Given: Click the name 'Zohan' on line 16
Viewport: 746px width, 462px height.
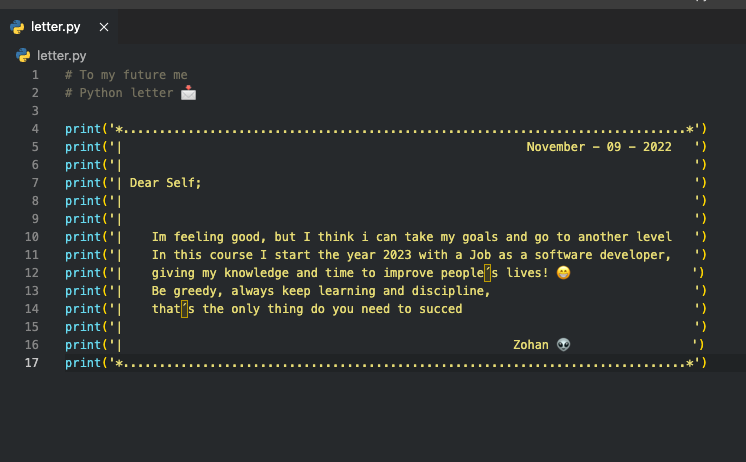Looking at the screenshot, I should pos(531,344).
